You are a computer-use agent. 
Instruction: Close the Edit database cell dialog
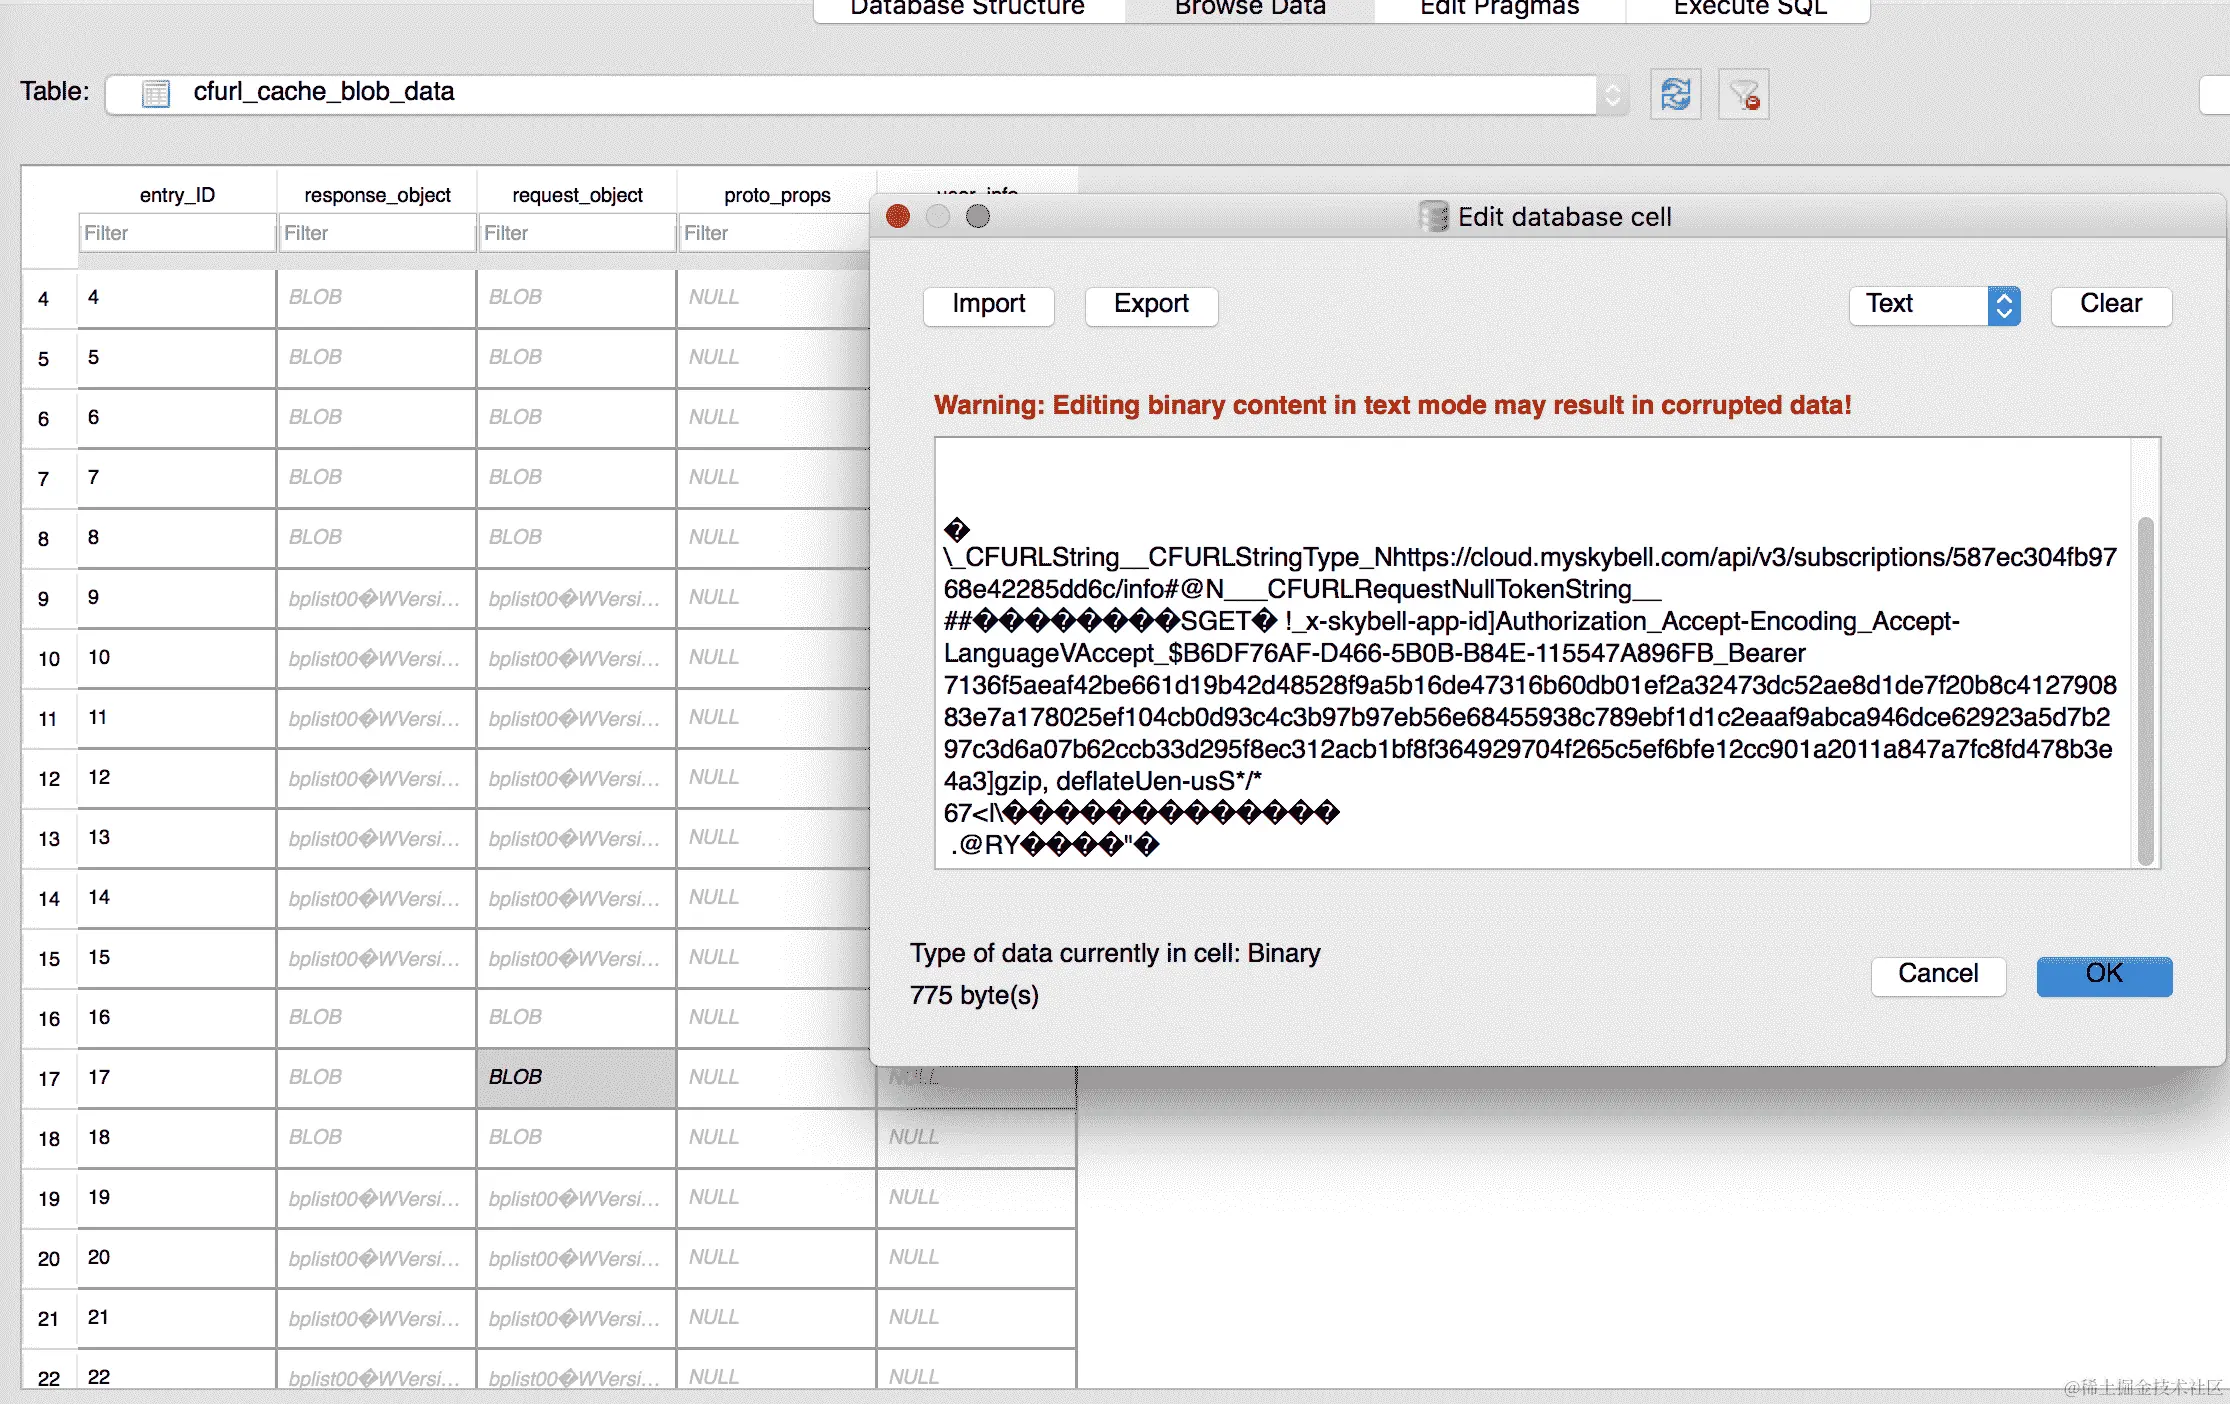click(x=898, y=216)
